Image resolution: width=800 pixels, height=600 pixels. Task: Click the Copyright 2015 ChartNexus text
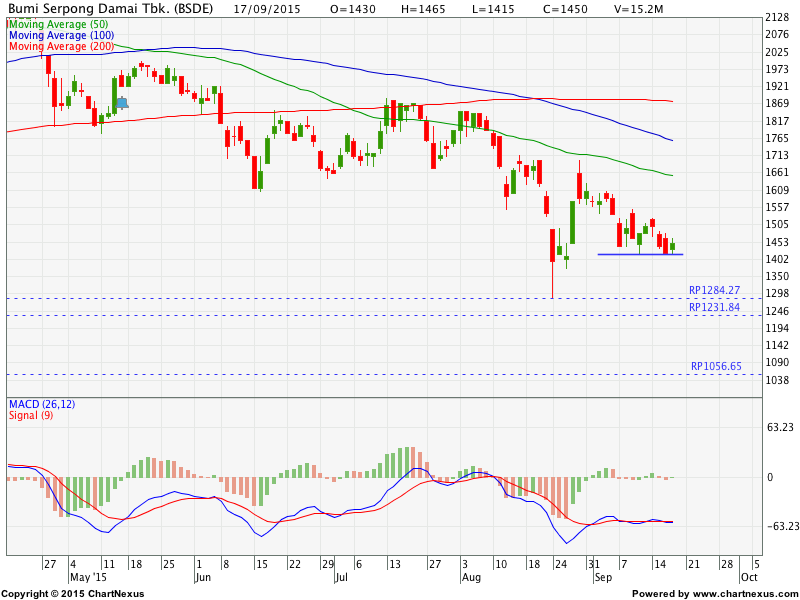(72, 593)
